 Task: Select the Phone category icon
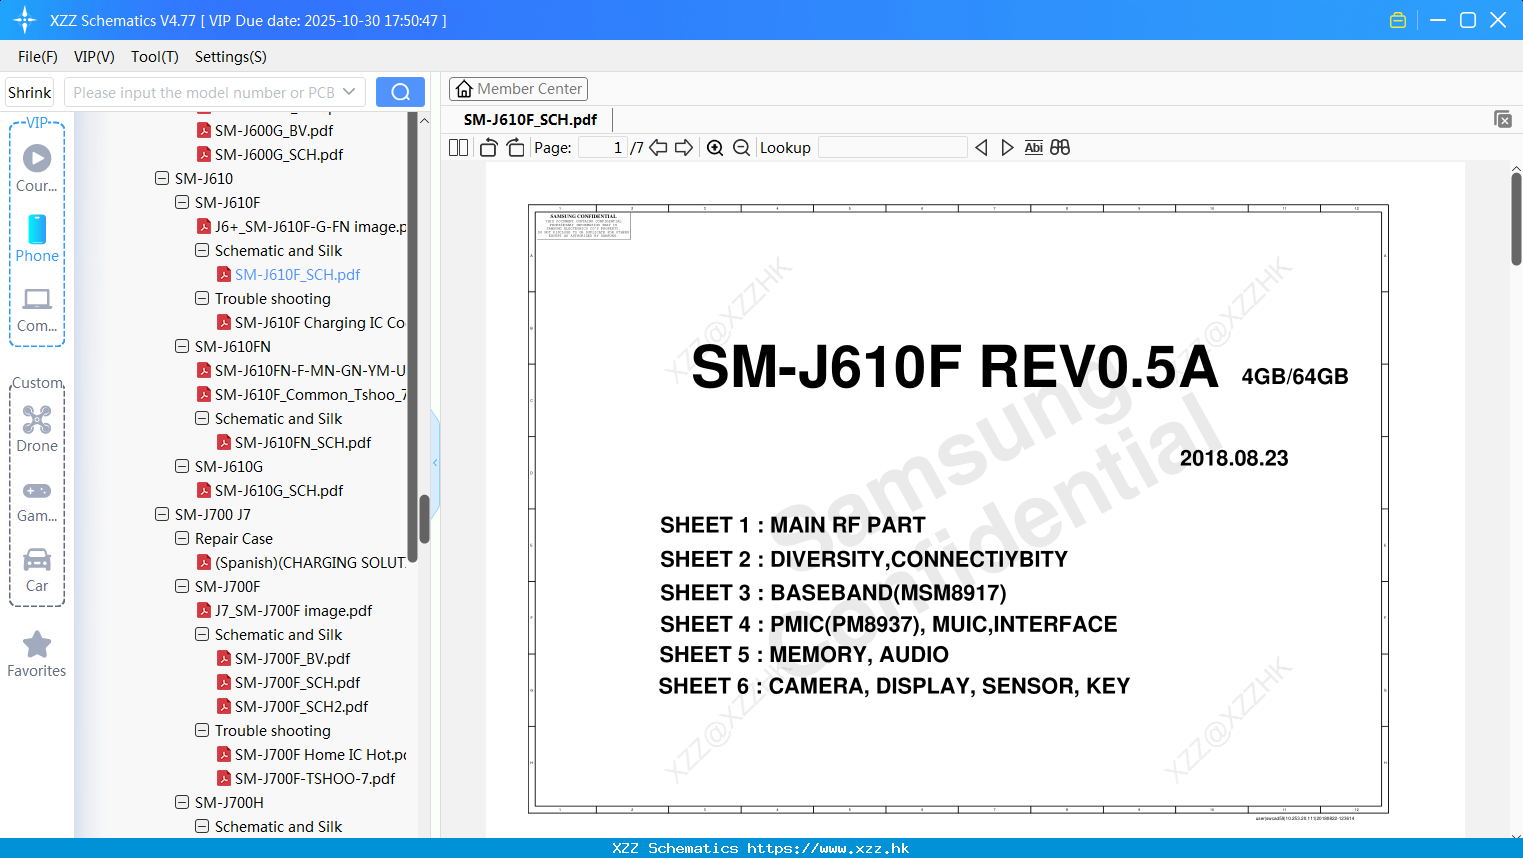coord(37,239)
